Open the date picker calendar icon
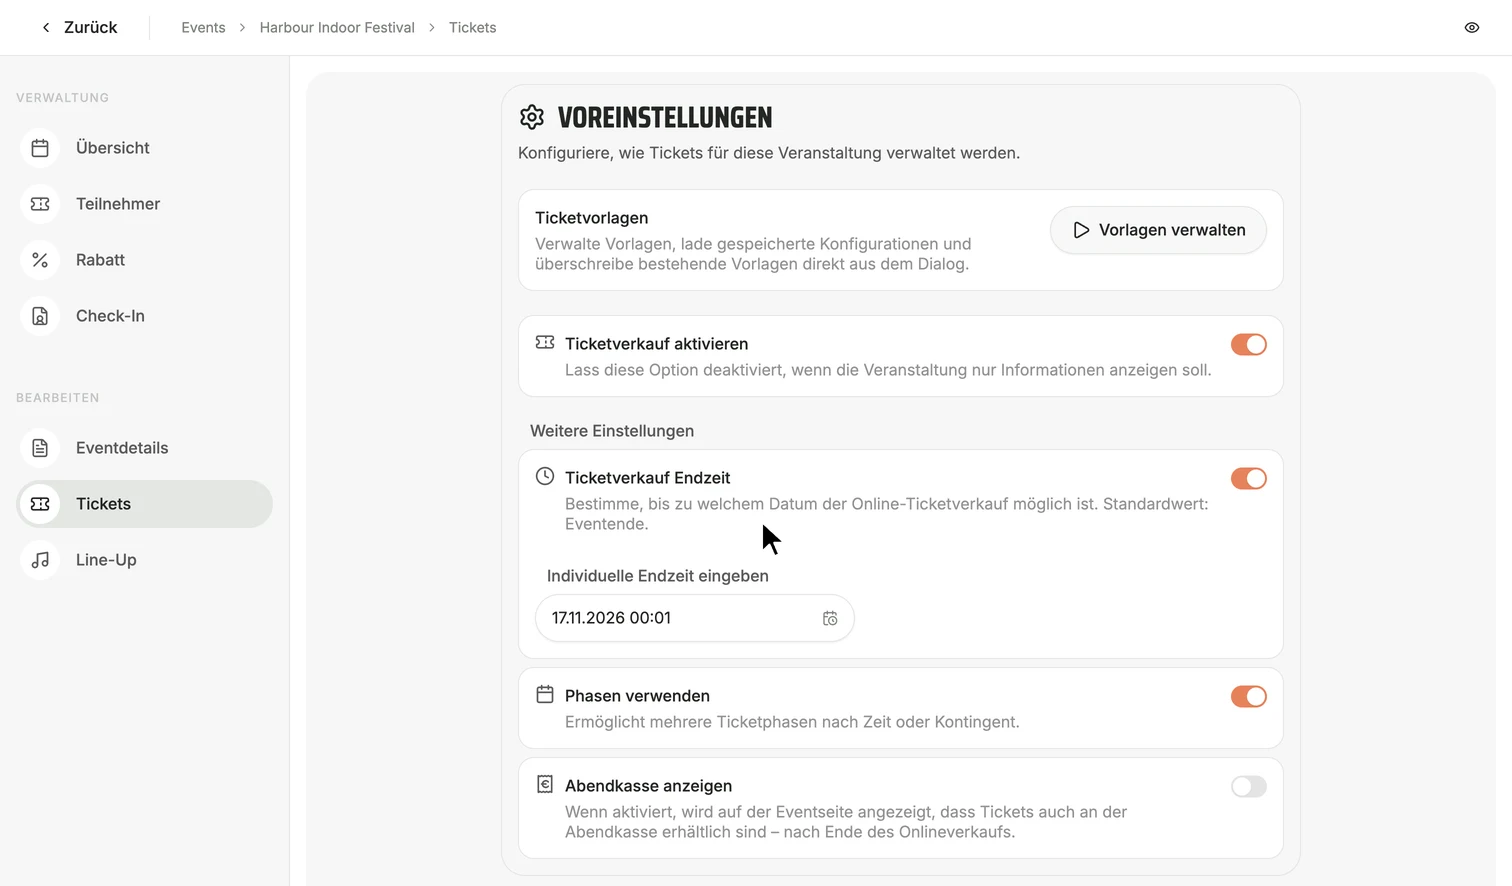 click(x=830, y=619)
